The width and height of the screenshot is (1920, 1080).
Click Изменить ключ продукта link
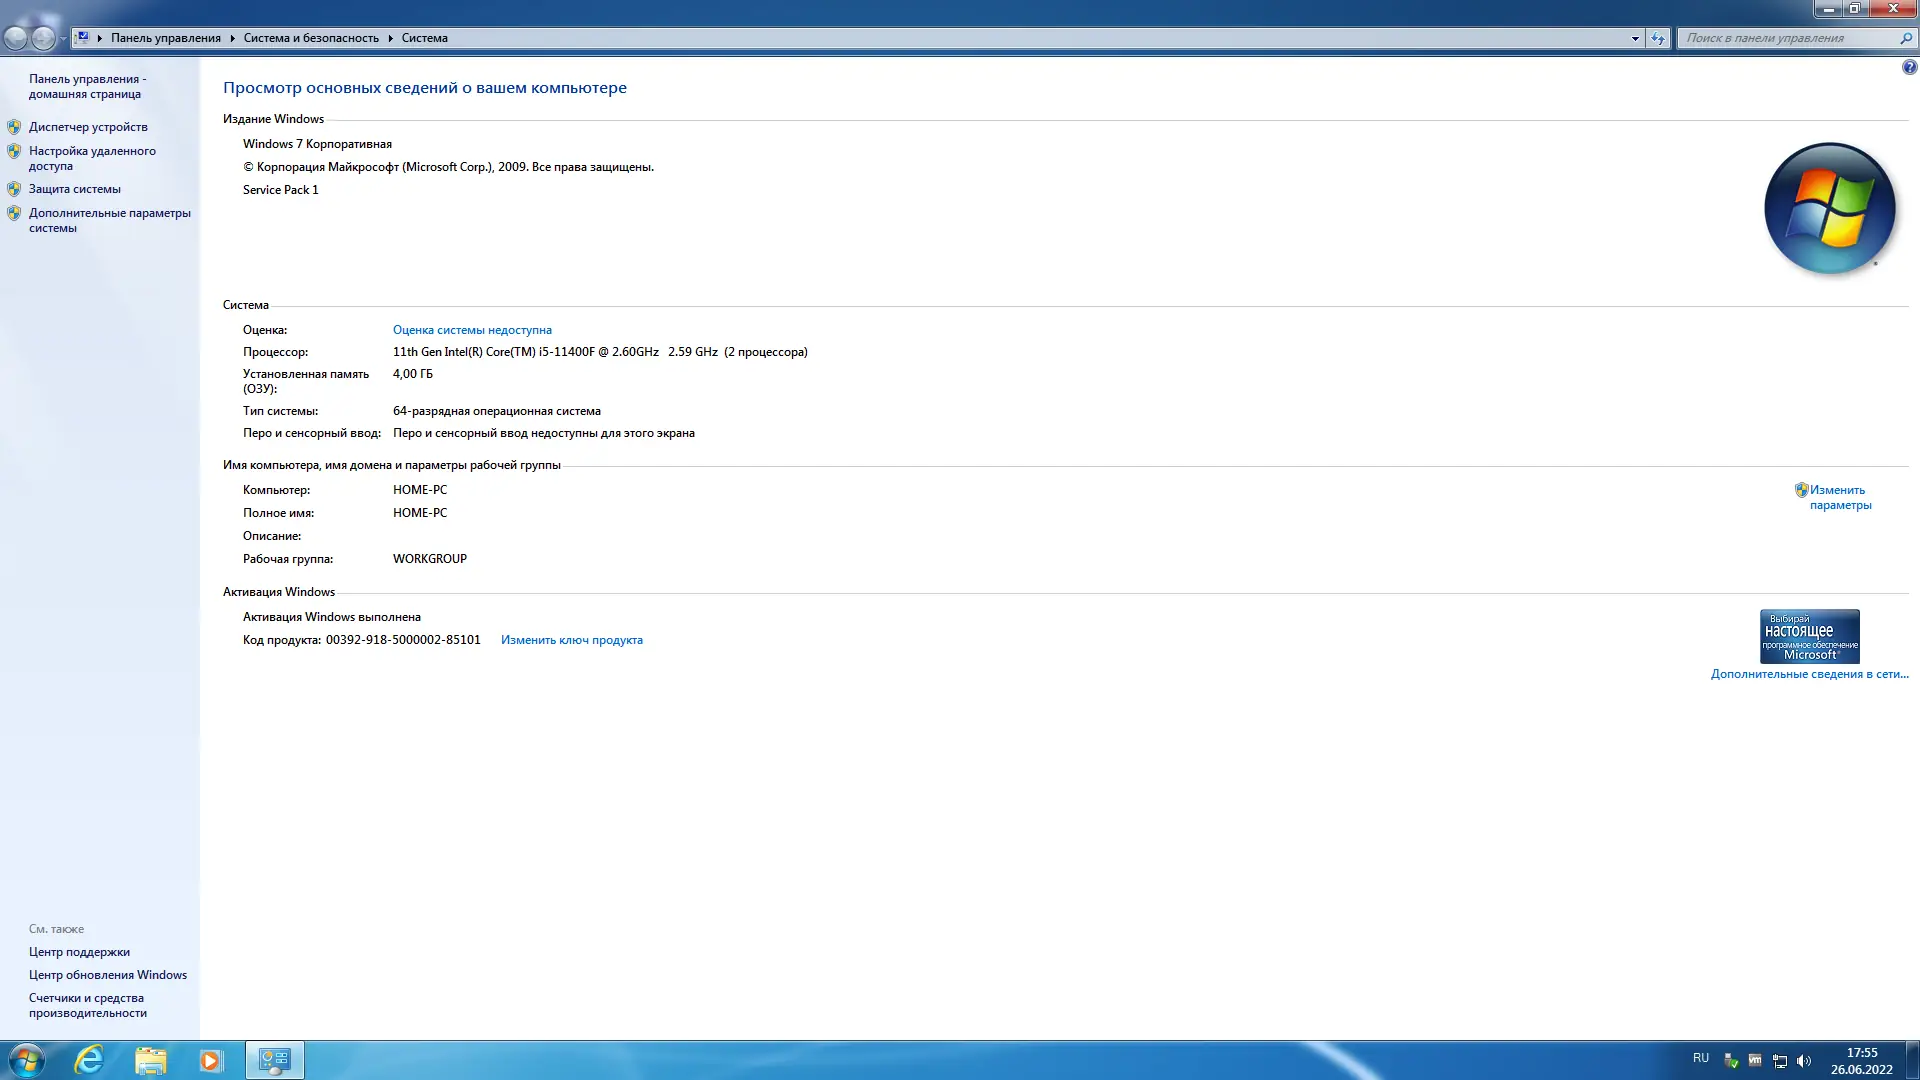click(571, 640)
